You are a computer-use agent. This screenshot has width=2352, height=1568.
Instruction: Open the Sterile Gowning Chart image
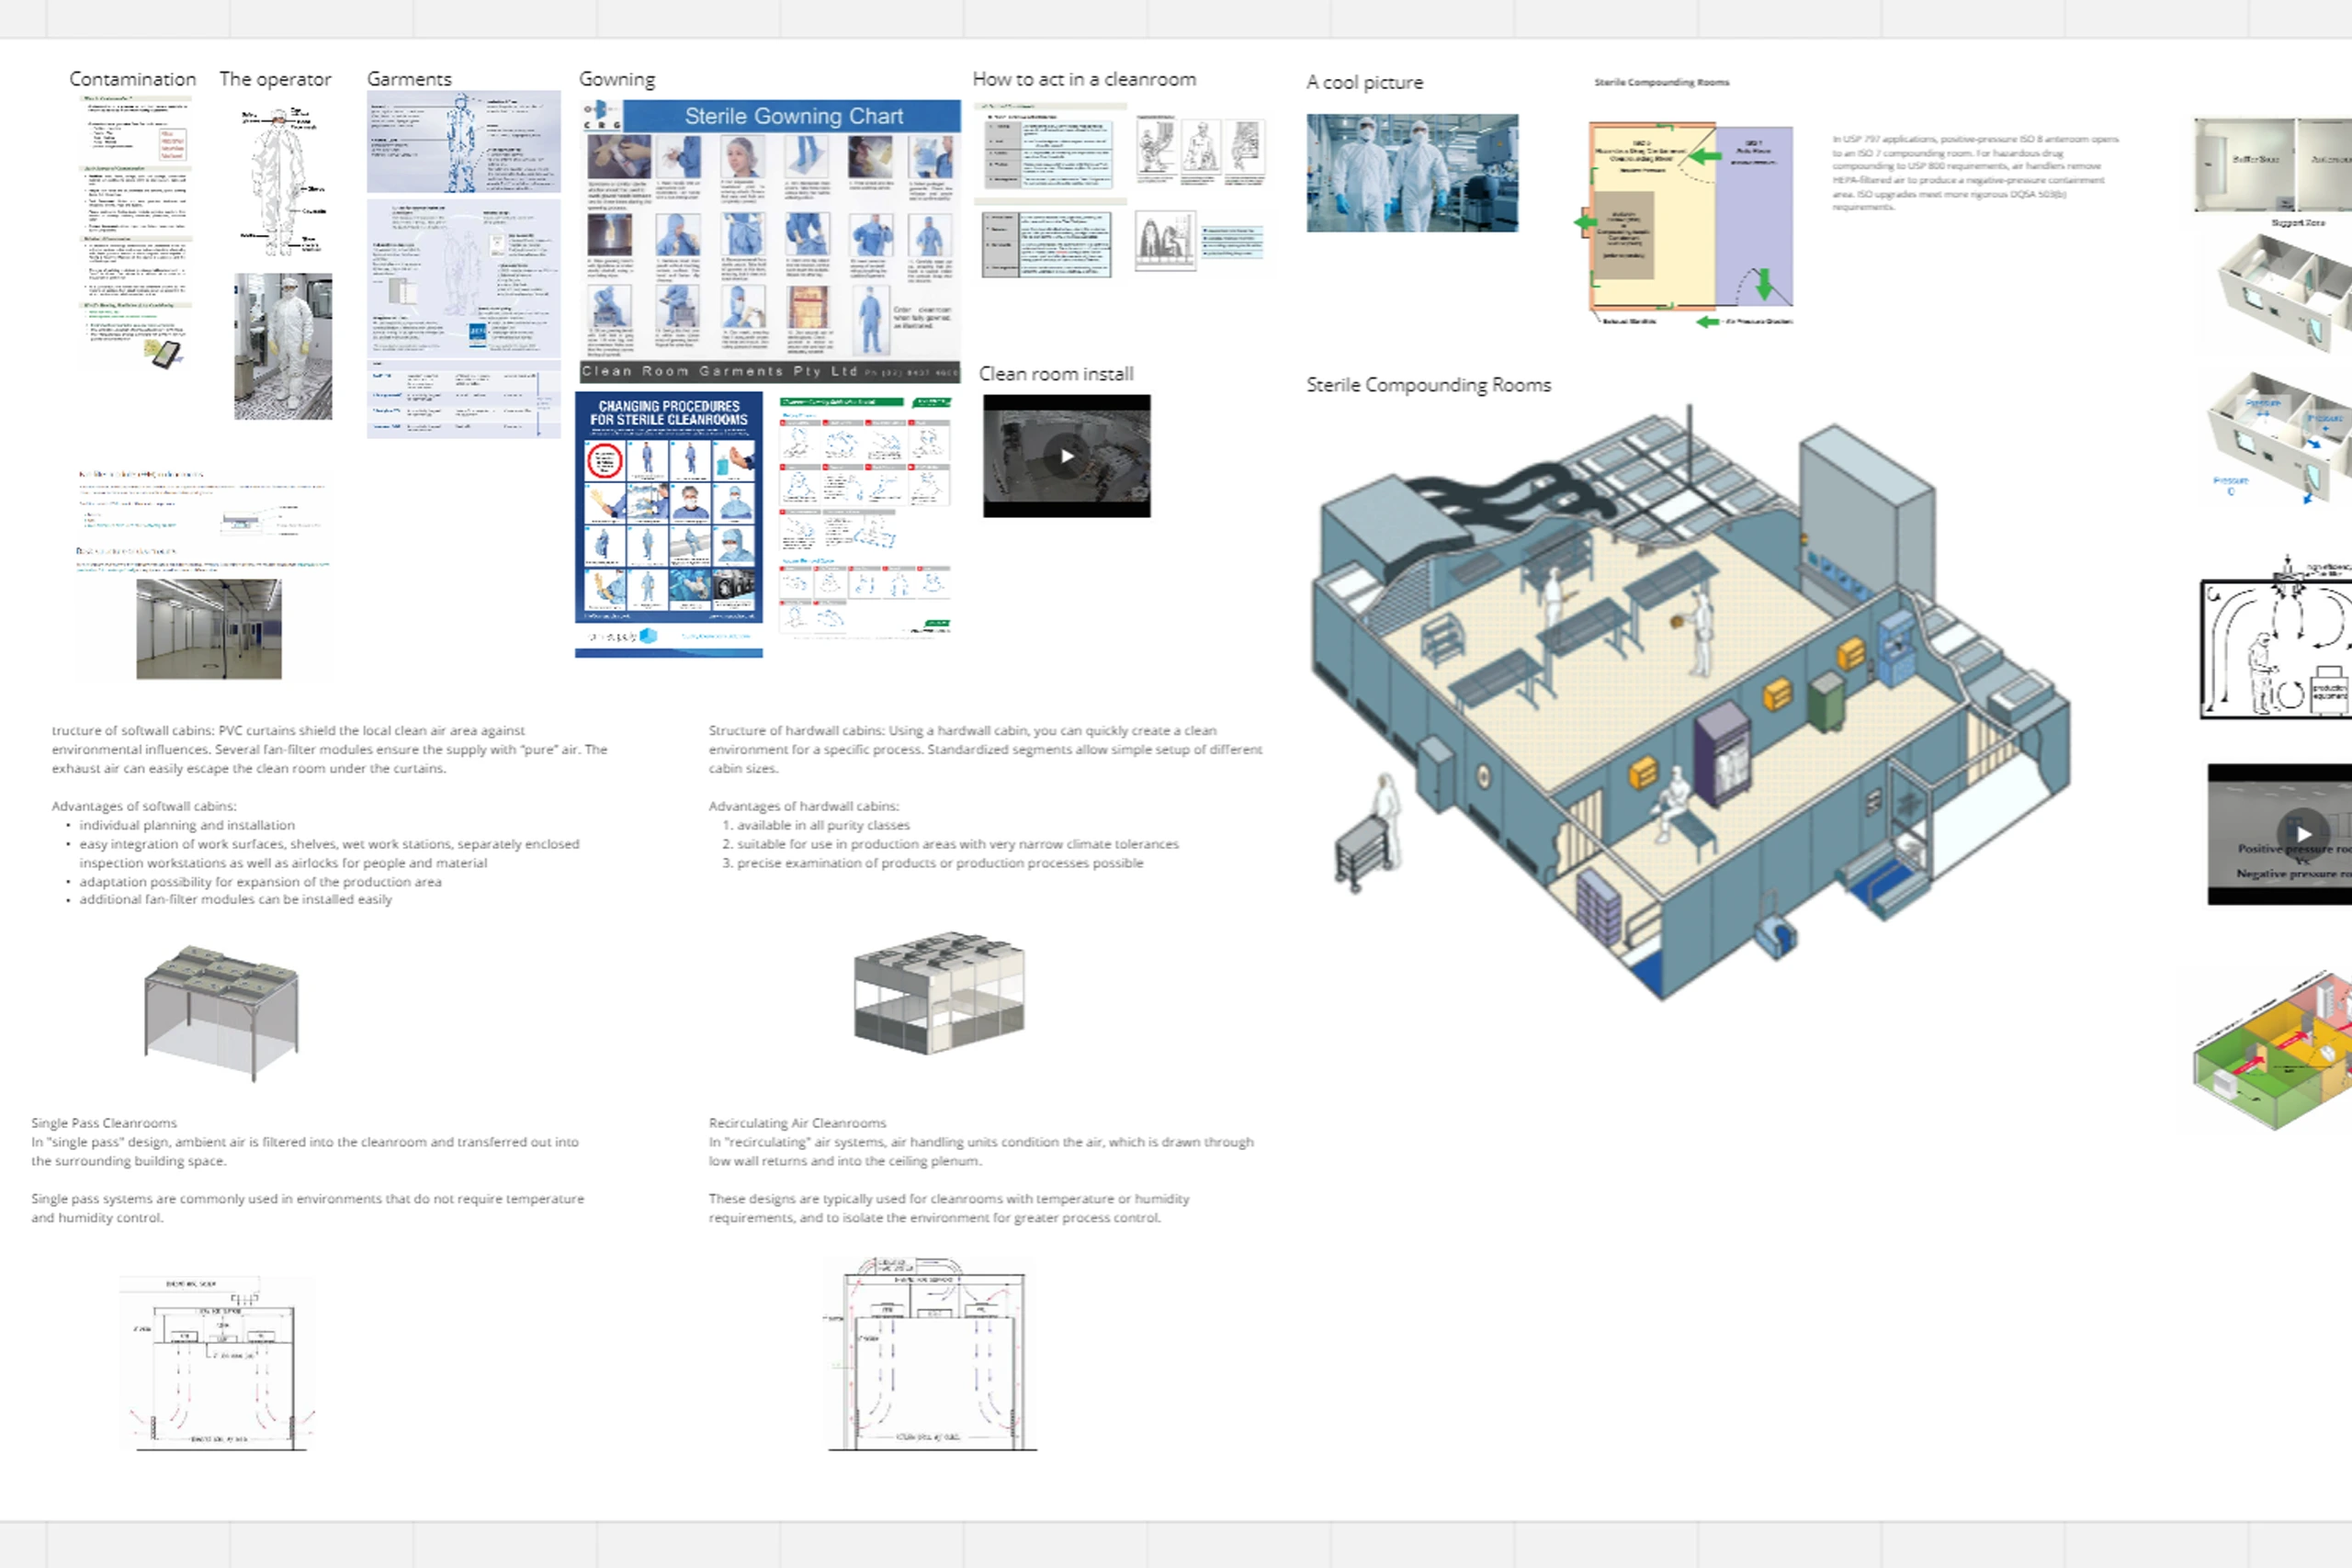pos(770,241)
